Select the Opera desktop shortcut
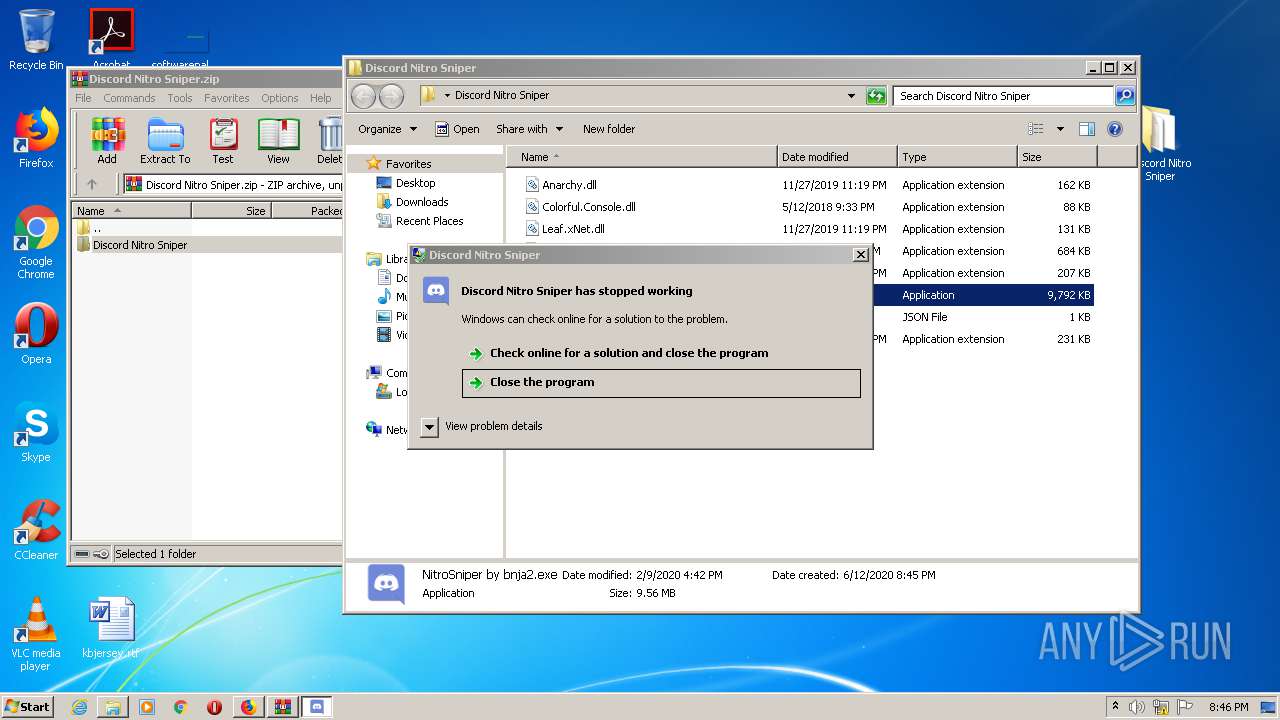The height and width of the screenshot is (720, 1280). click(x=36, y=334)
